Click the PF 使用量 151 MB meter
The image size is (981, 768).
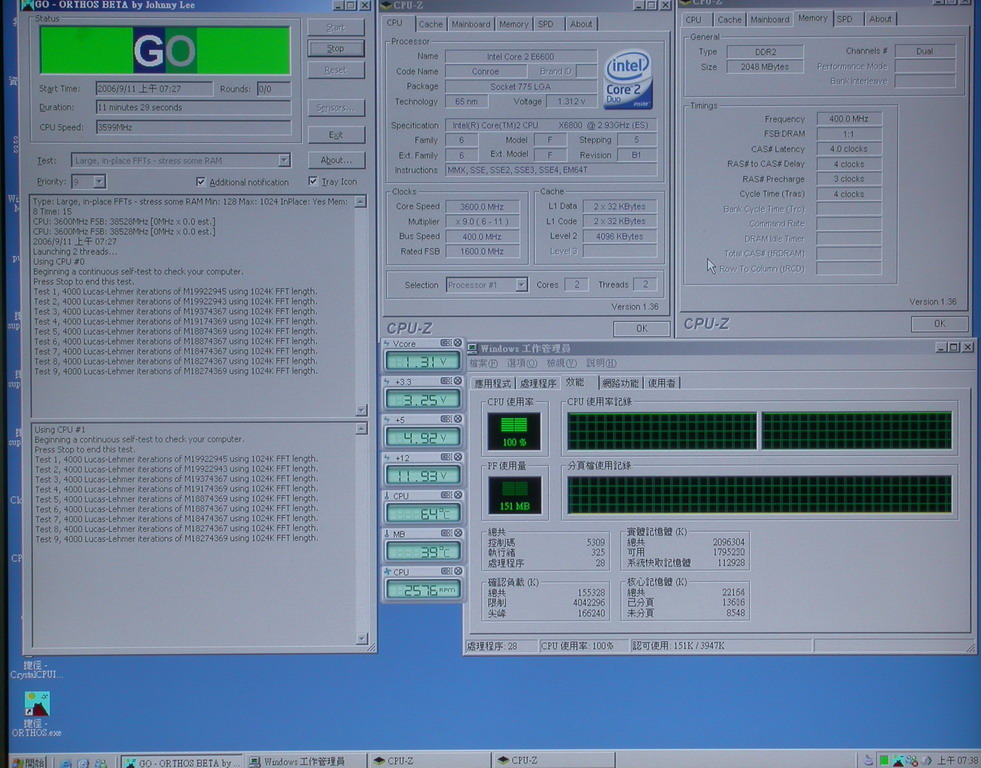514,495
